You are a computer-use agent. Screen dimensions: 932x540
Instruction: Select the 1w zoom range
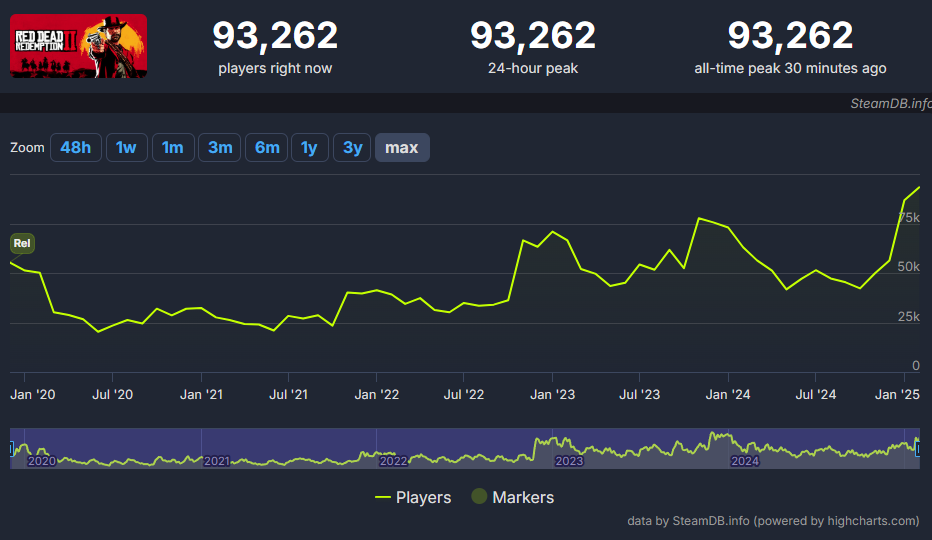coord(127,147)
